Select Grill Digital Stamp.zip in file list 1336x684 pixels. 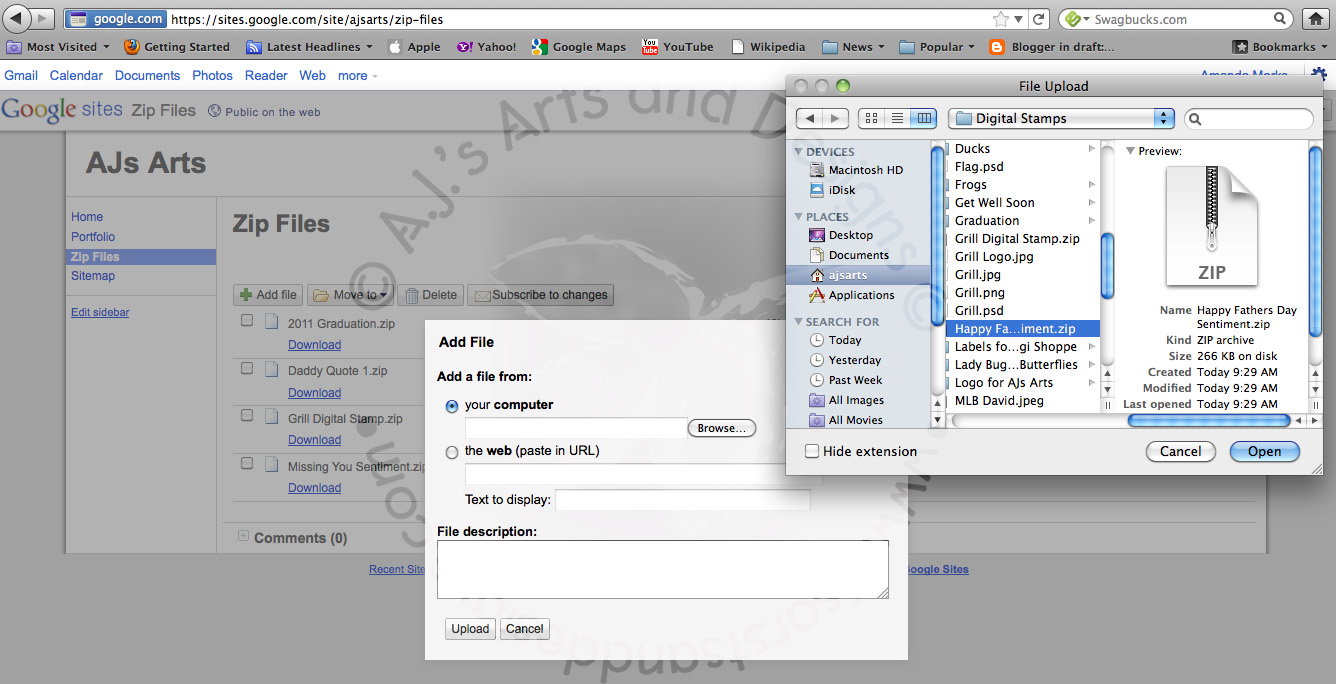tap(1016, 238)
